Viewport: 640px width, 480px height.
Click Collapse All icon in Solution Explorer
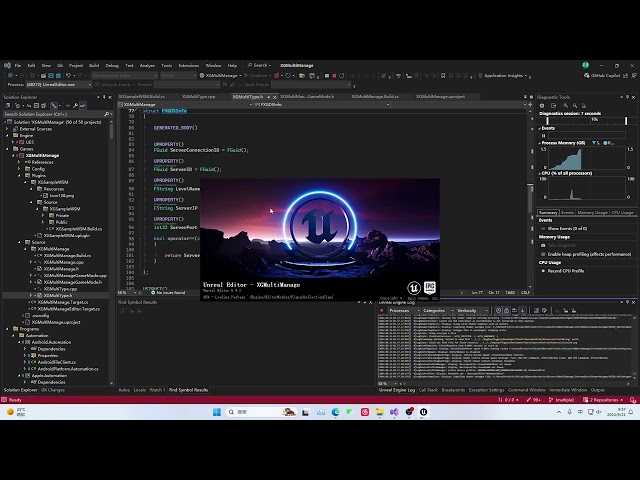click(x=36, y=105)
